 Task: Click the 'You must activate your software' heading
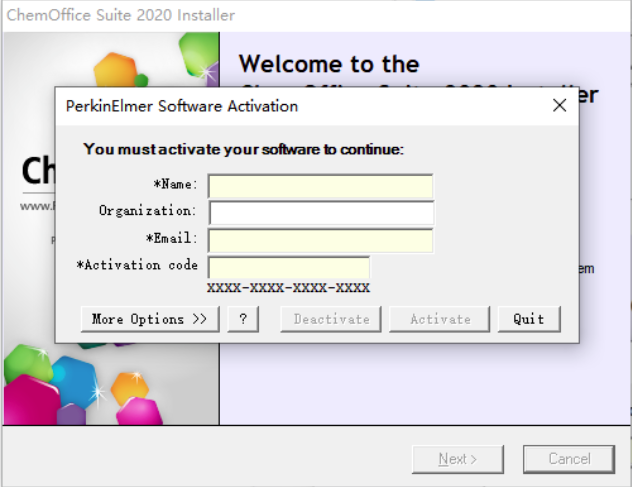(243, 150)
